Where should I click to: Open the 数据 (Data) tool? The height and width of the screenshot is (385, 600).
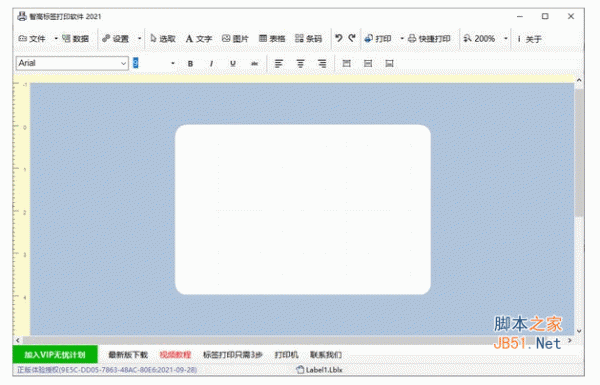75,39
